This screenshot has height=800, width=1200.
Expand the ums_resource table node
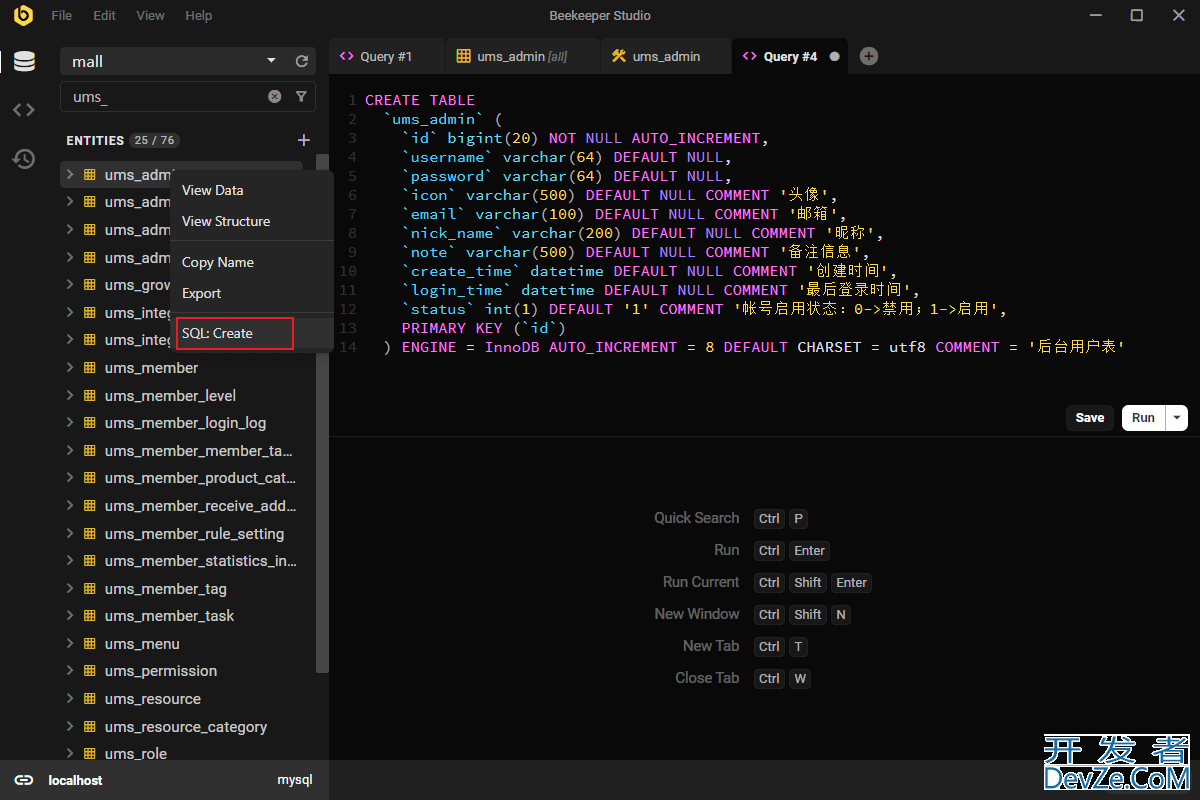70,699
